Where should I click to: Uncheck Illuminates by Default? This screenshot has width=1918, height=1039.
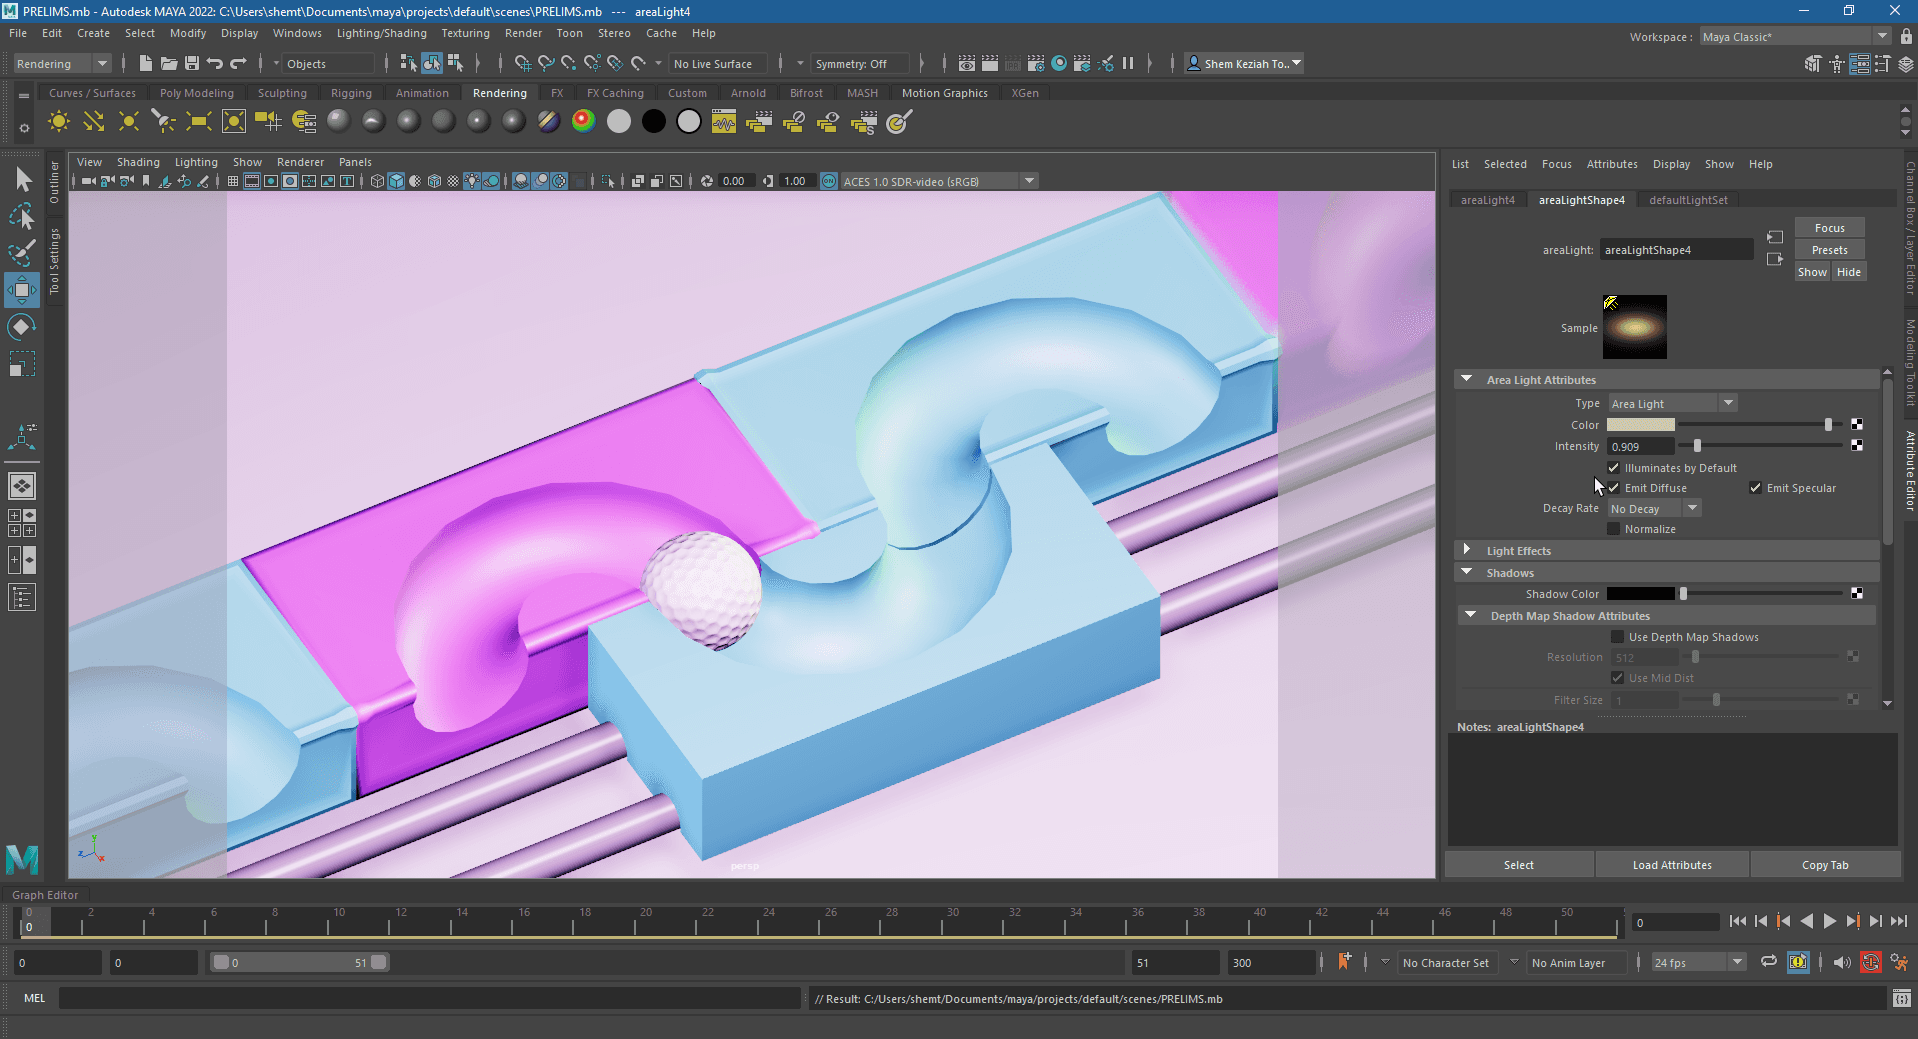coord(1613,468)
